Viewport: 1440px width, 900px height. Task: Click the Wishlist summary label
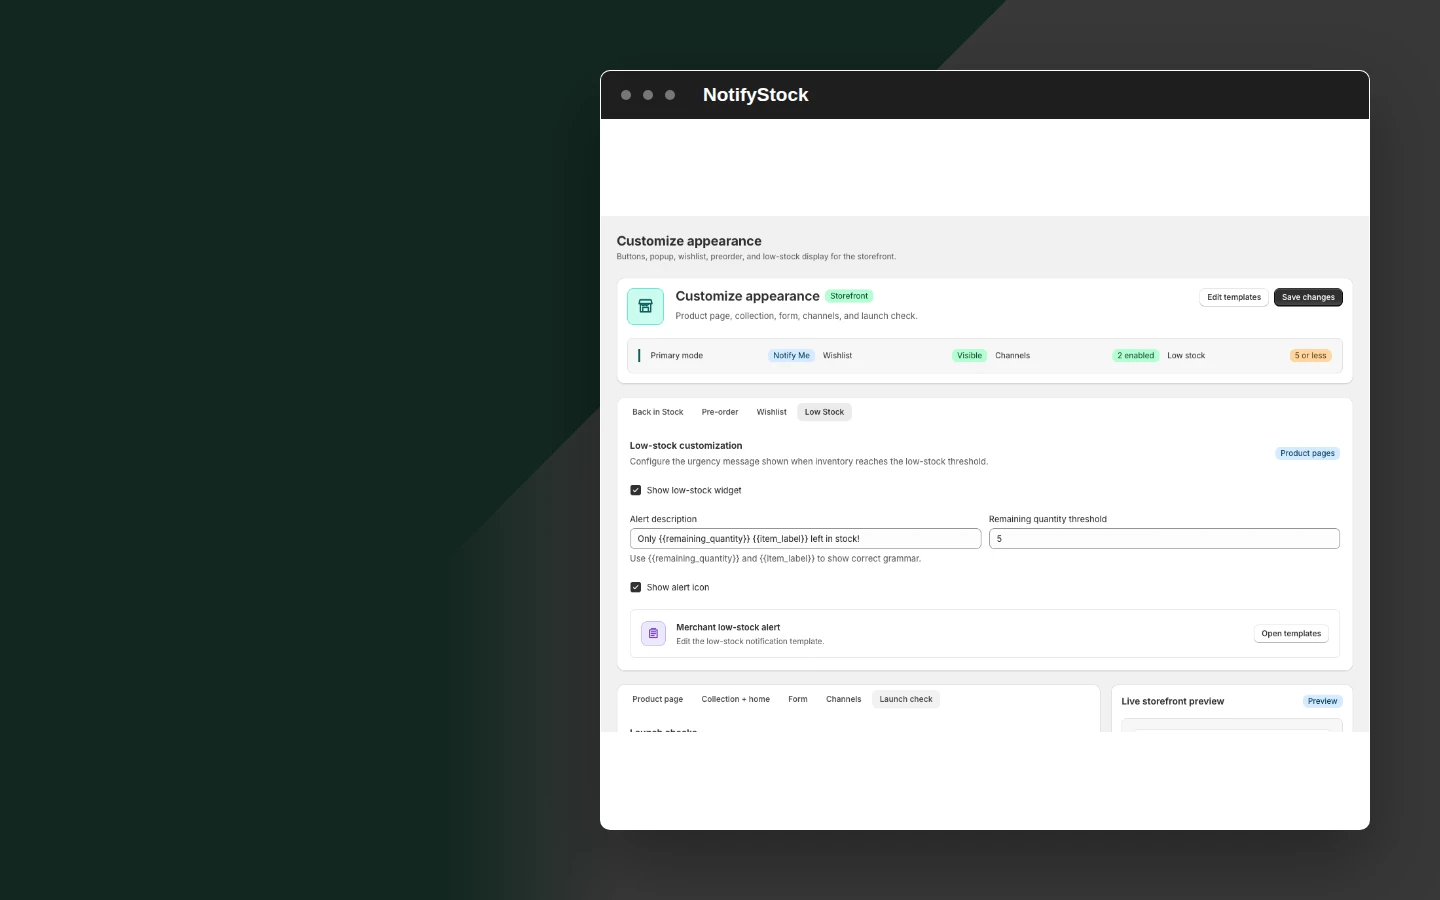pos(837,355)
